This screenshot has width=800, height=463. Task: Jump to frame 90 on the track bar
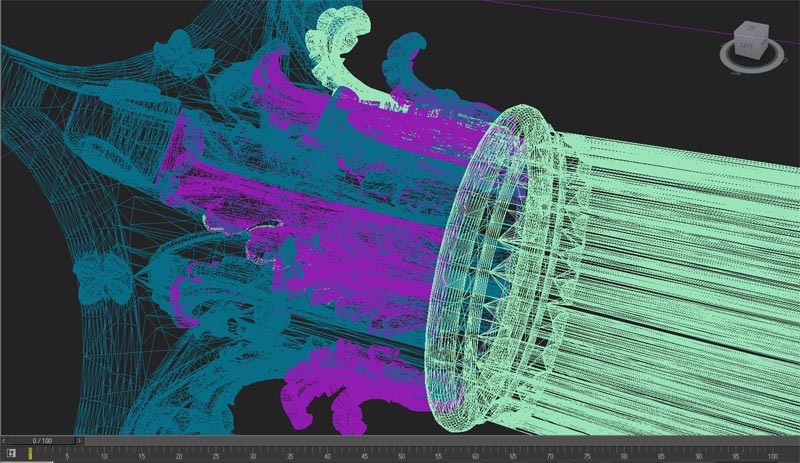(x=698, y=453)
